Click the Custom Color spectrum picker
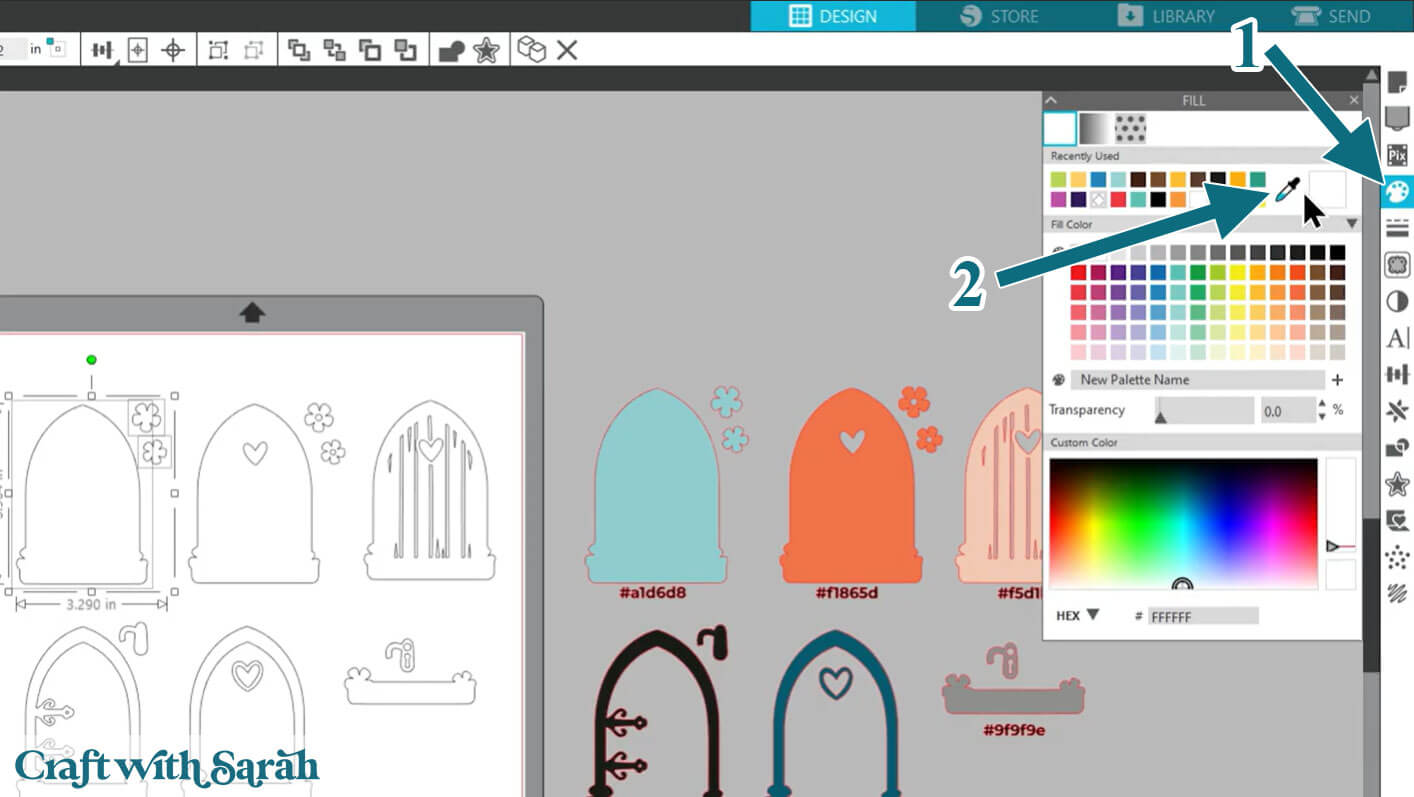1414x797 pixels. (1184, 524)
